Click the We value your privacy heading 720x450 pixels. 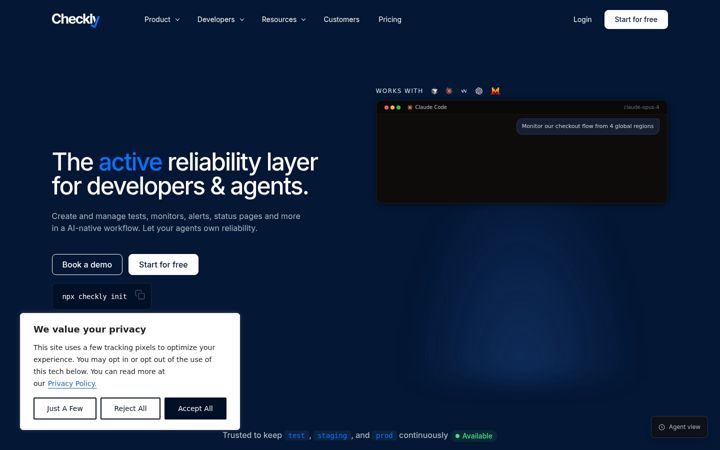point(90,329)
